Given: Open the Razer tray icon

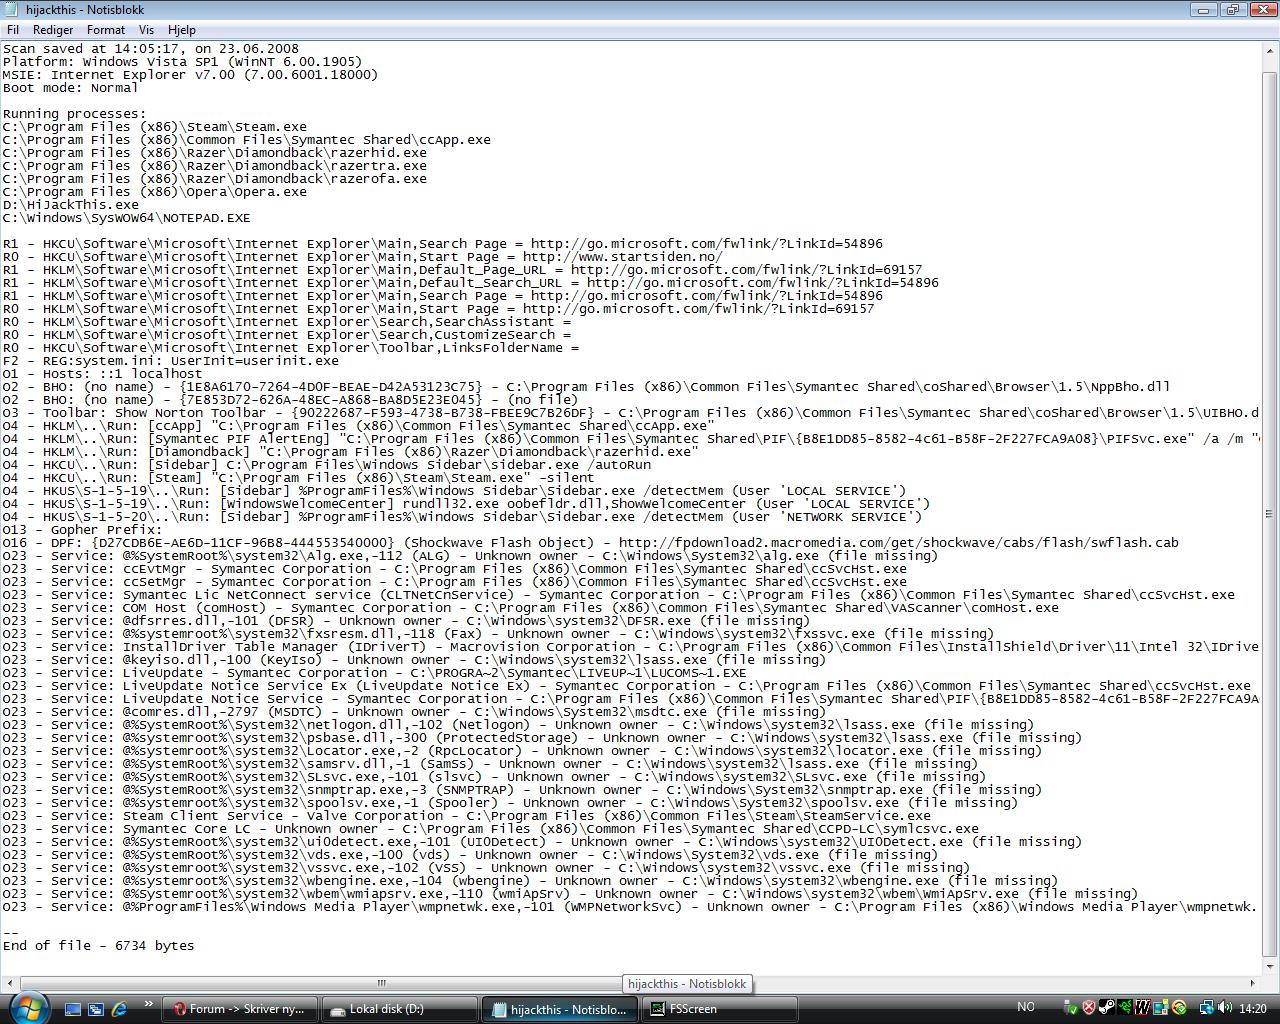Looking at the screenshot, I should pyautogui.click(x=1125, y=1008).
